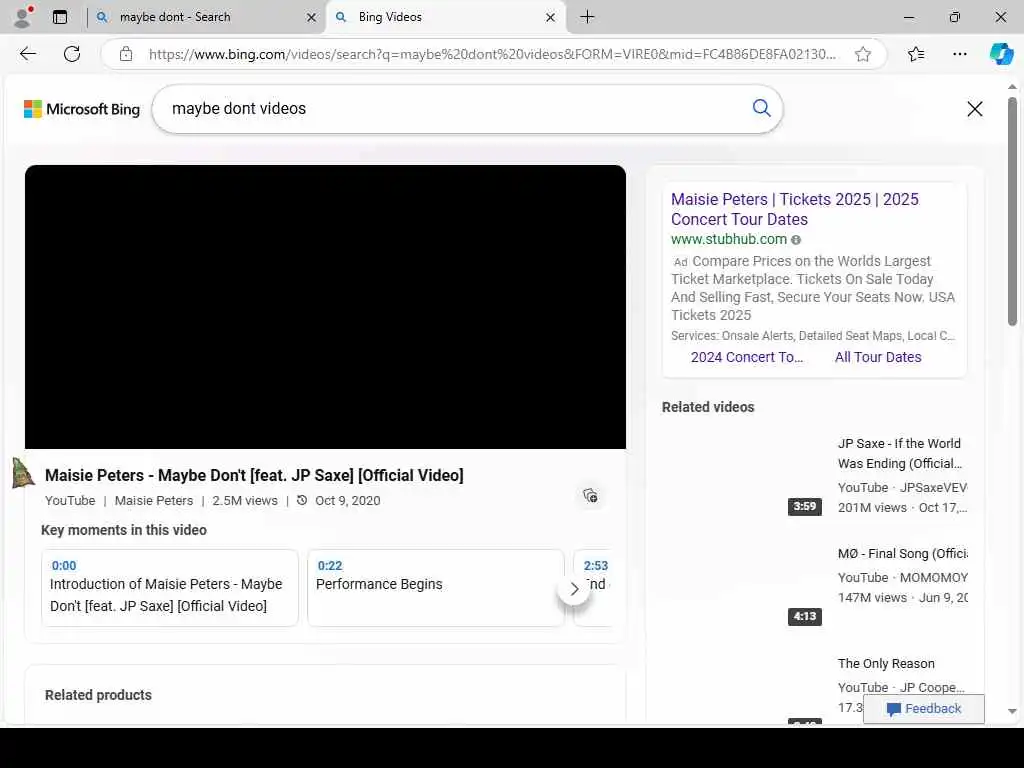Play the Maisie Peters video player
Viewport: 1024px width, 768px height.
click(325, 307)
